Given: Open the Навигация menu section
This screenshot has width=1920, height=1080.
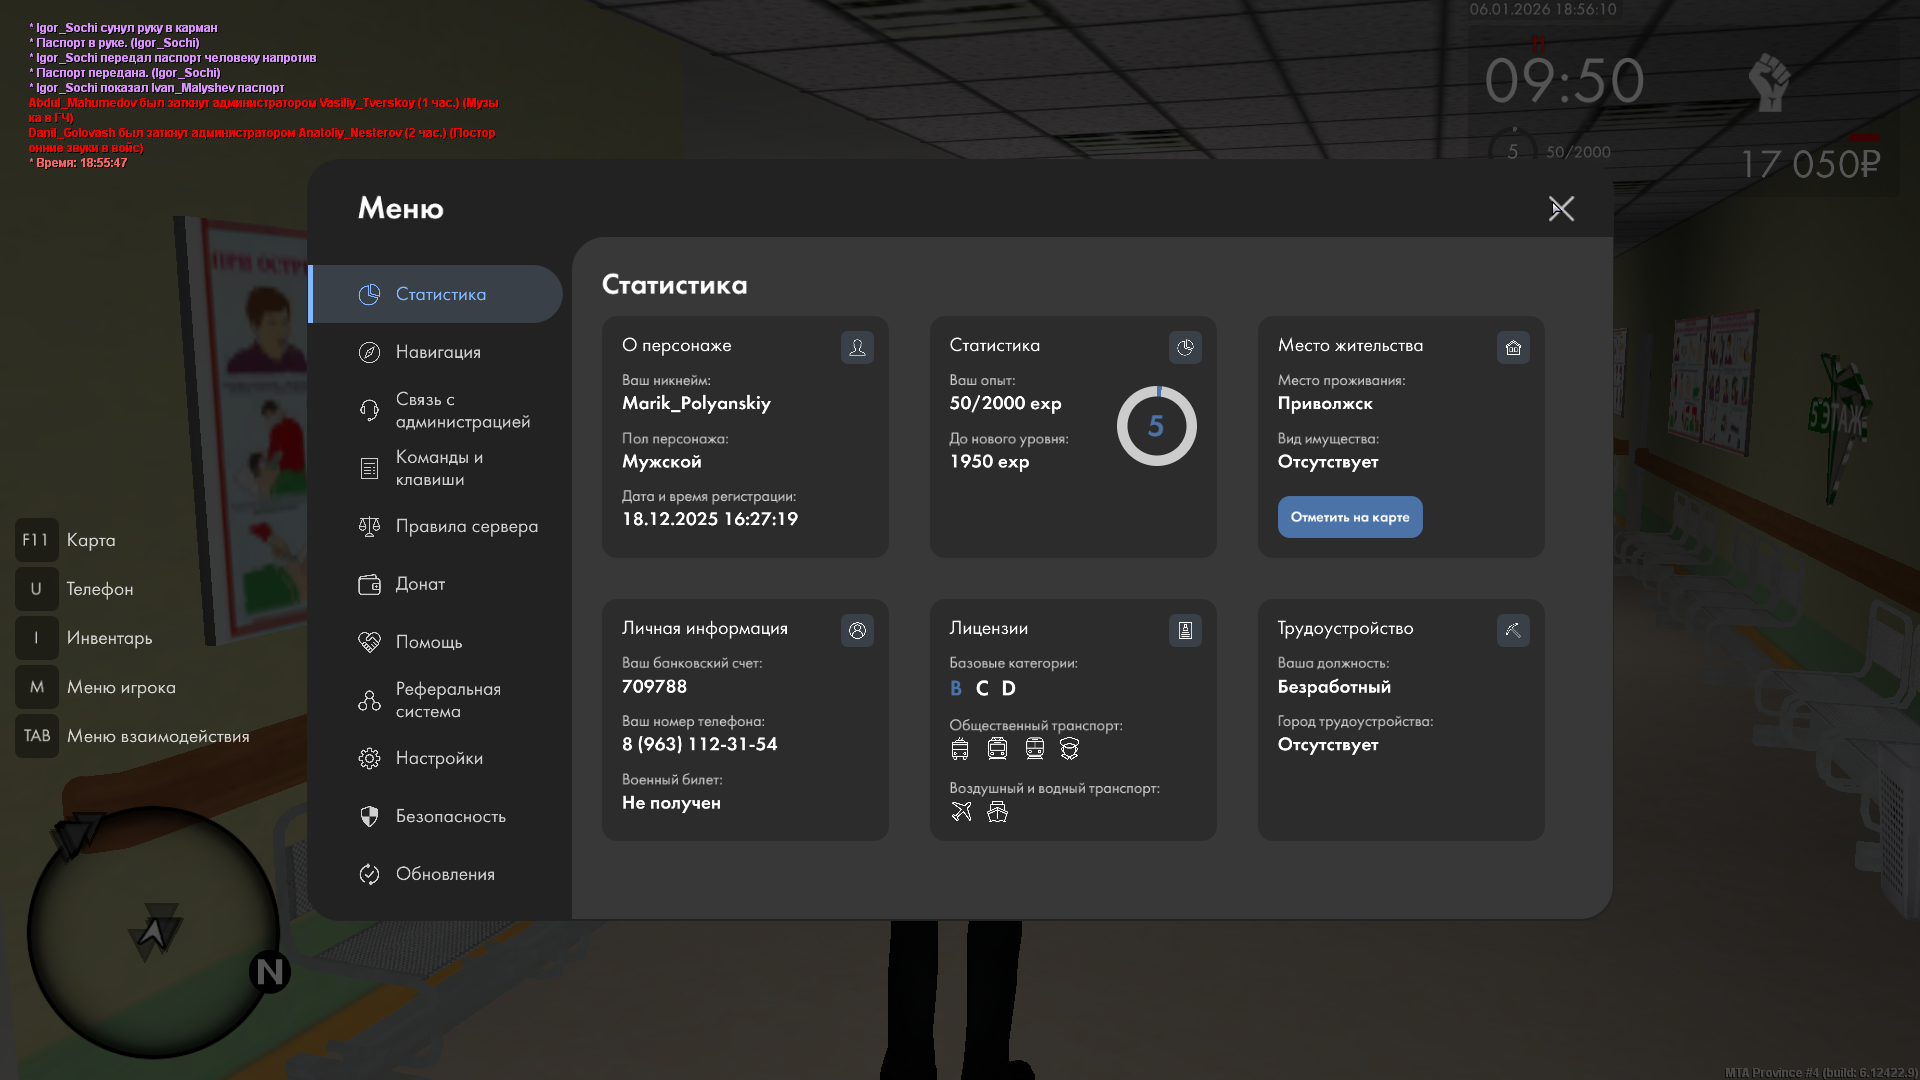Looking at the screenshot, I should (438, 352).
